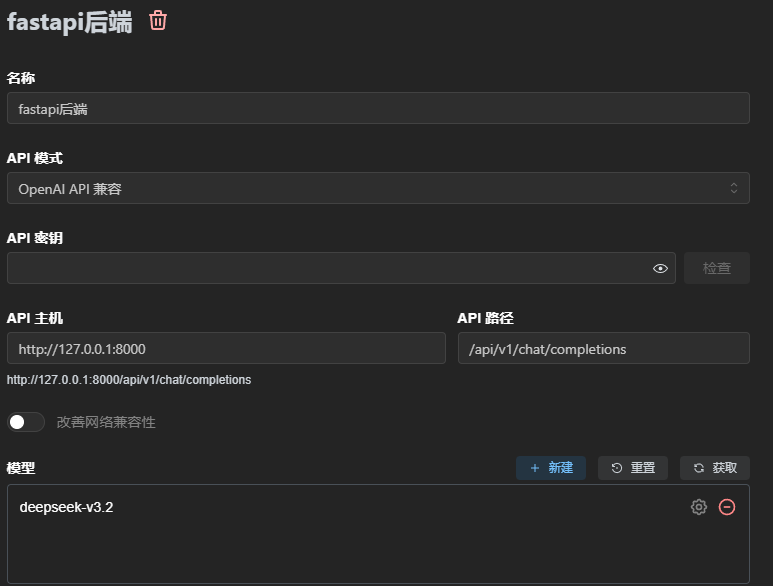Click the 新建 button to add model
Image resolution: width=773 pixels, height=586 pixels.
point(551,468)
